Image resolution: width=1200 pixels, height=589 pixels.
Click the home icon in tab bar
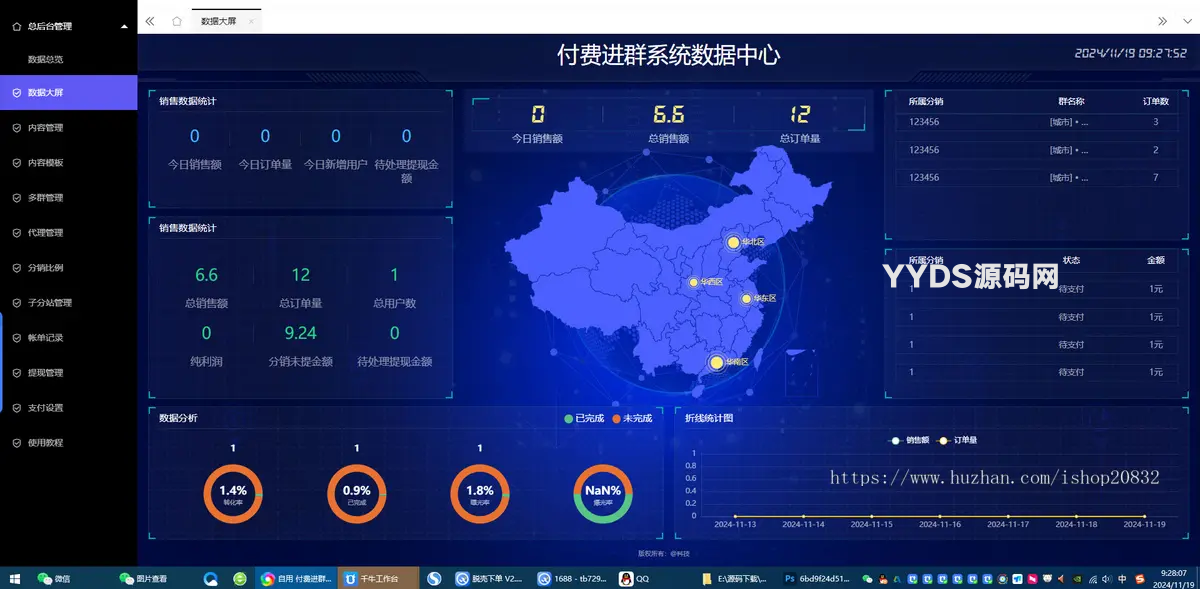tap(177, 21)
